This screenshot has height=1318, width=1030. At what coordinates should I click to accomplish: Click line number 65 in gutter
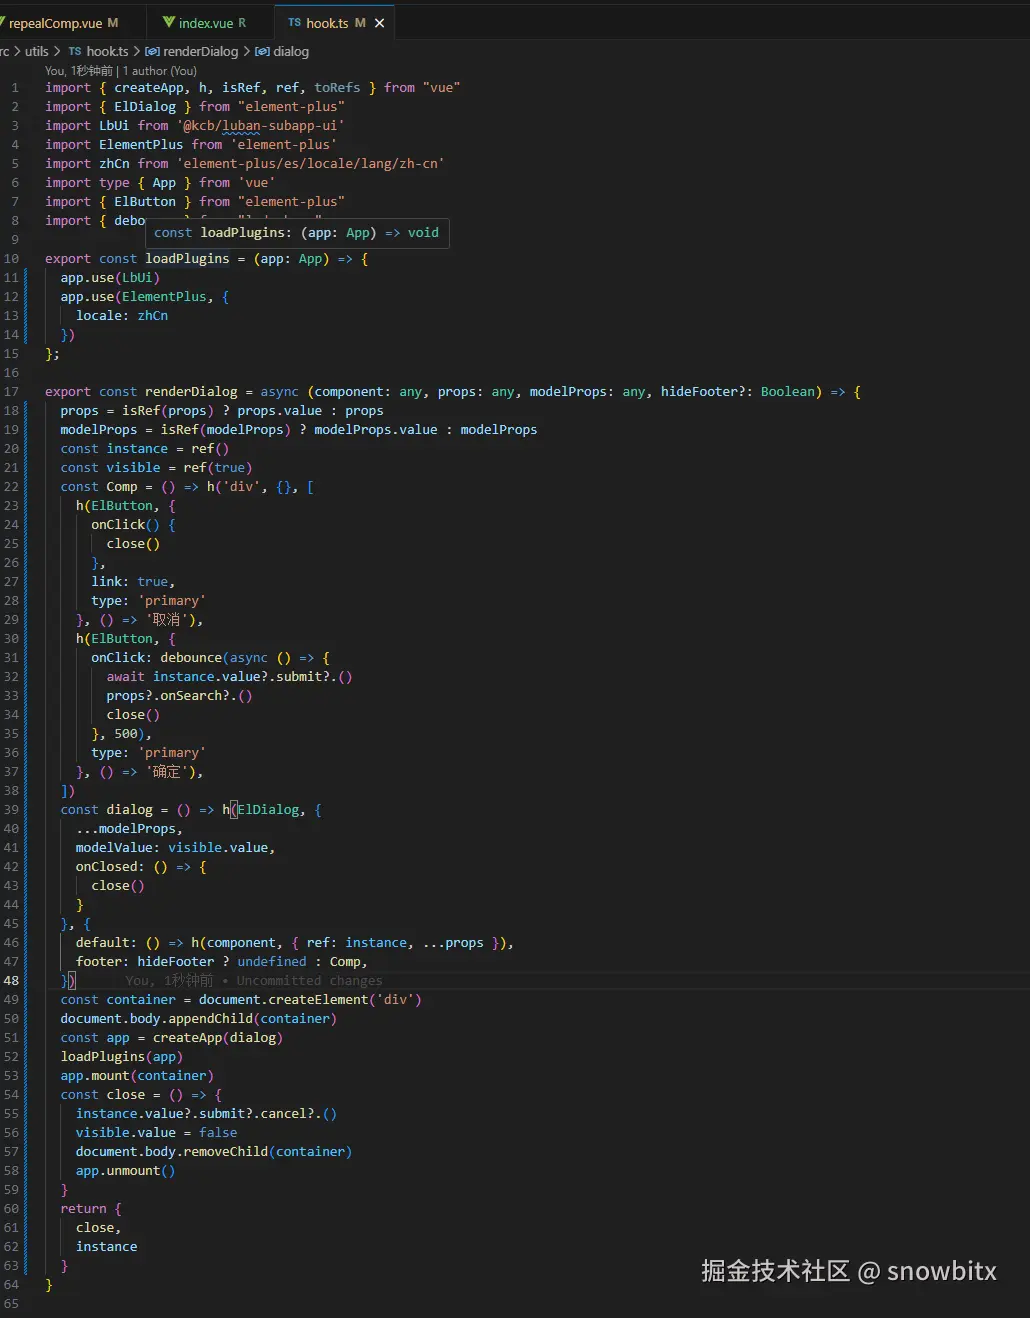11,1303
